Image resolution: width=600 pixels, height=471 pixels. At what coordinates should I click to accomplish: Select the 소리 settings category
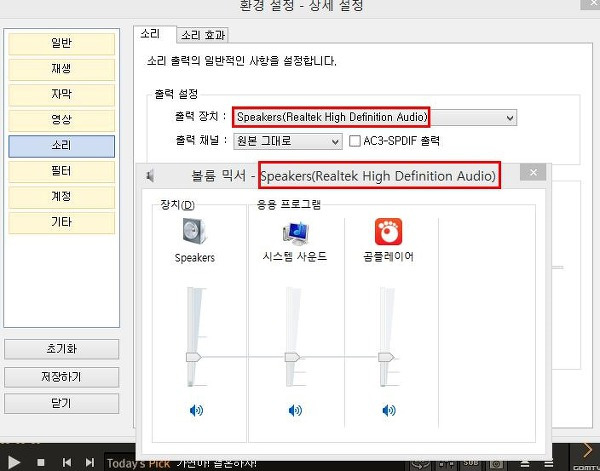coord(61,146)
